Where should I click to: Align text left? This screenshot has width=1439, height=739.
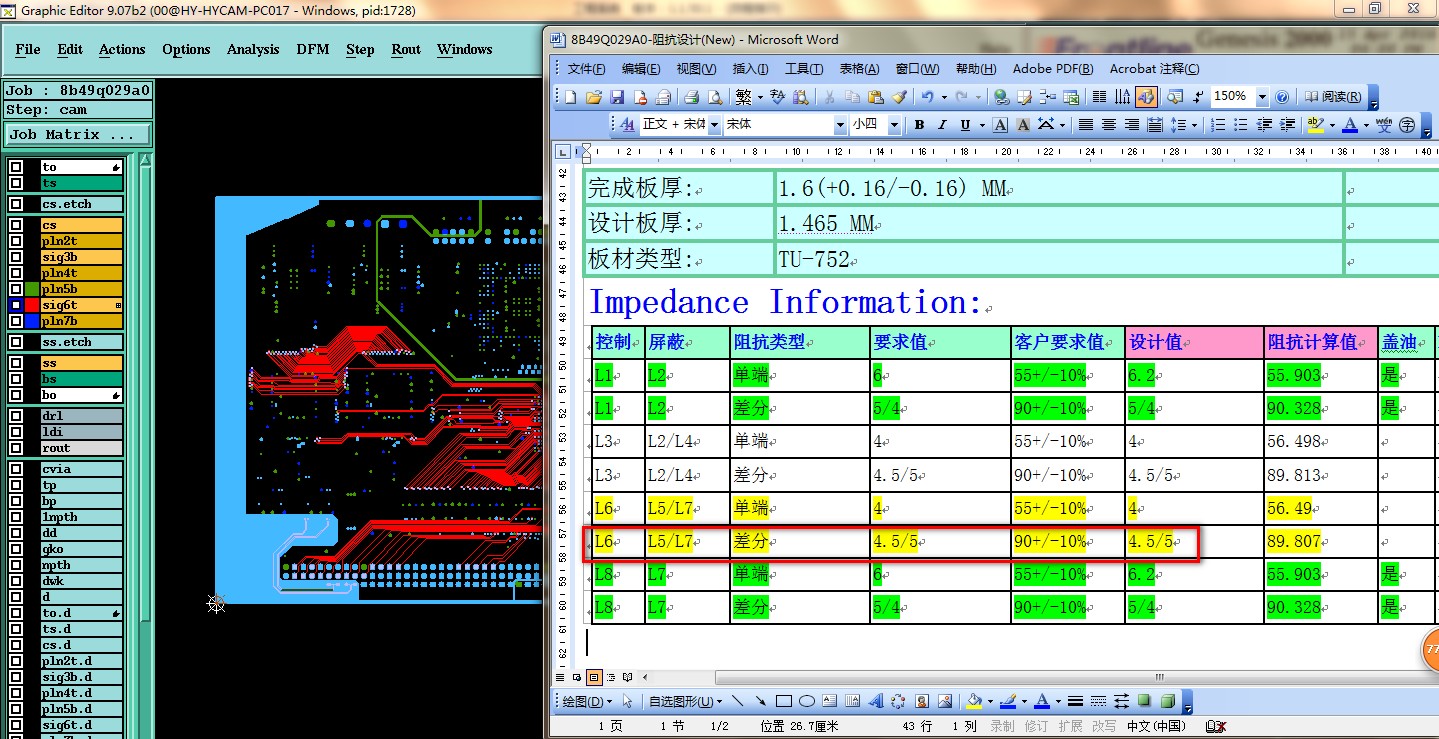[x=1086, y=125]
